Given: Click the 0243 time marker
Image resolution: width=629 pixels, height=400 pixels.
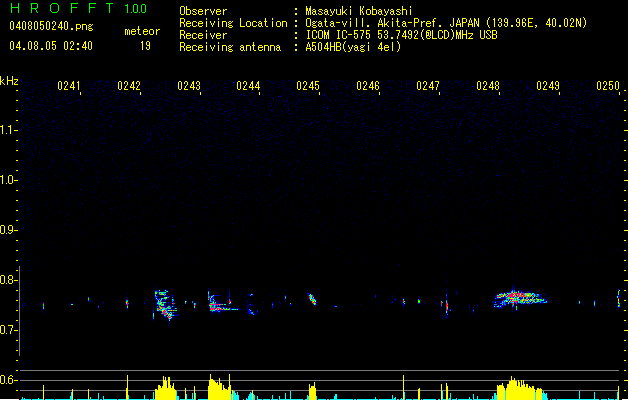Looking at the screenshot, I should pos(189,86).
